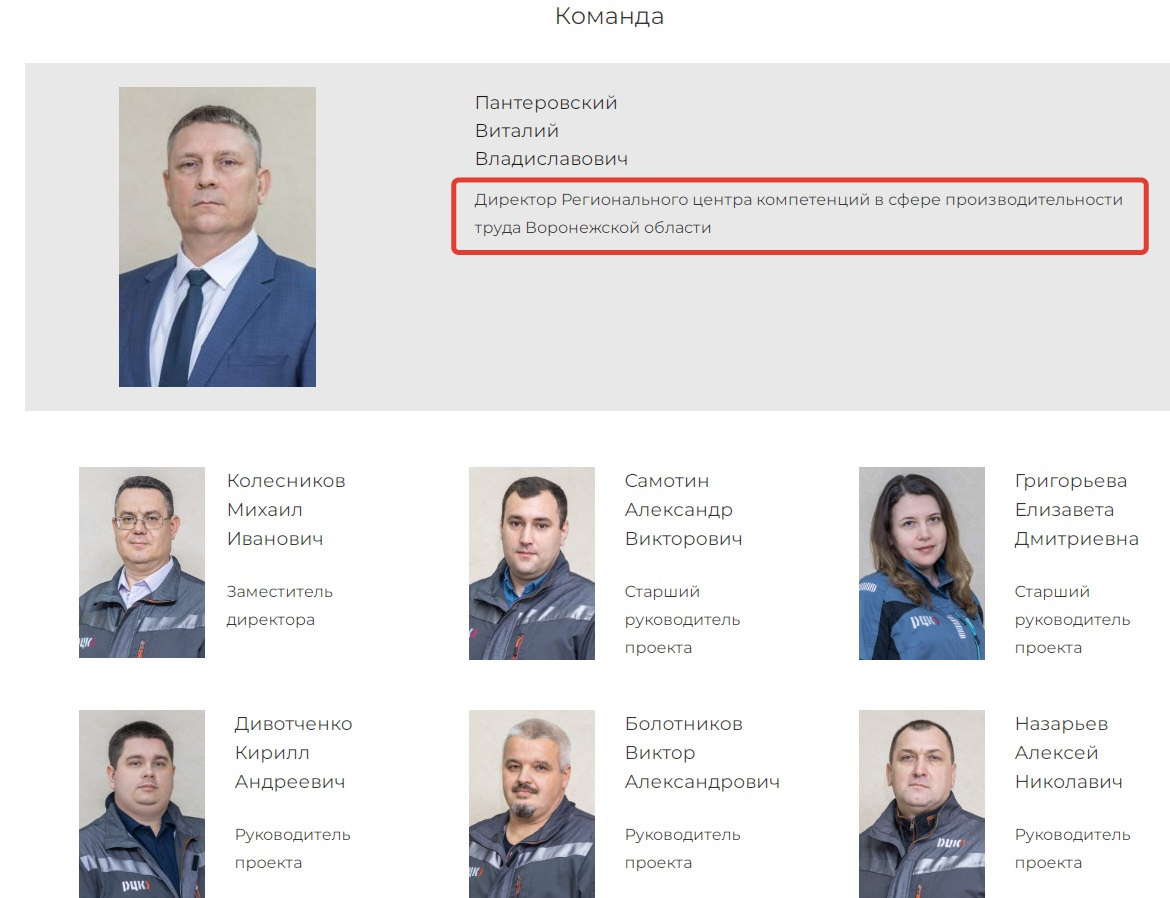Screen dimensions: 1170x898
Task: Click the name Болотников Виктор Александрович
Action: pos(702,752)
